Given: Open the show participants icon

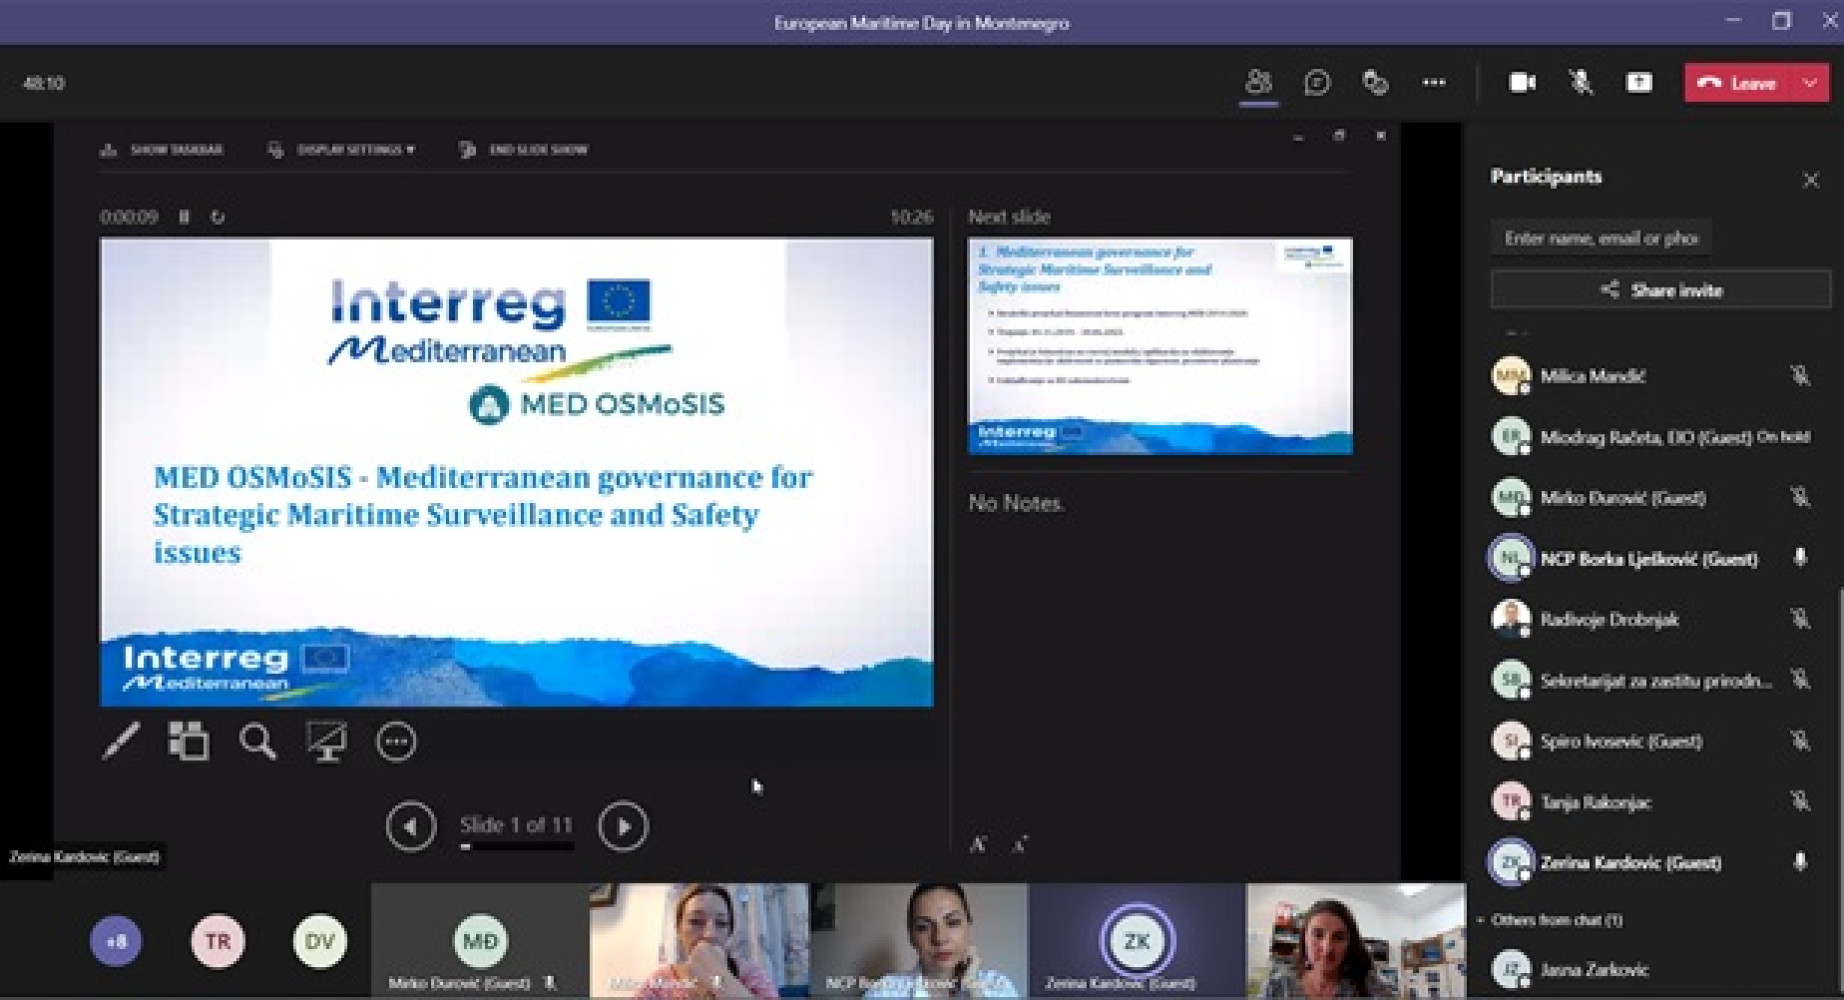Looking at the screenshot, I should [x=1258, y=82].
